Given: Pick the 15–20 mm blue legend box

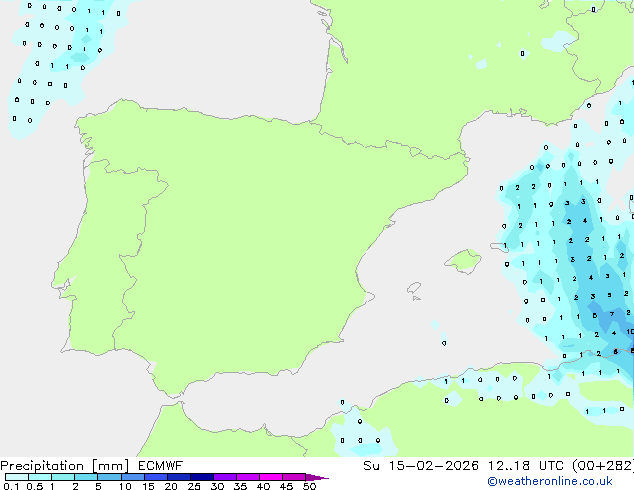Looking at the screenshot, I should coord(155,477).
